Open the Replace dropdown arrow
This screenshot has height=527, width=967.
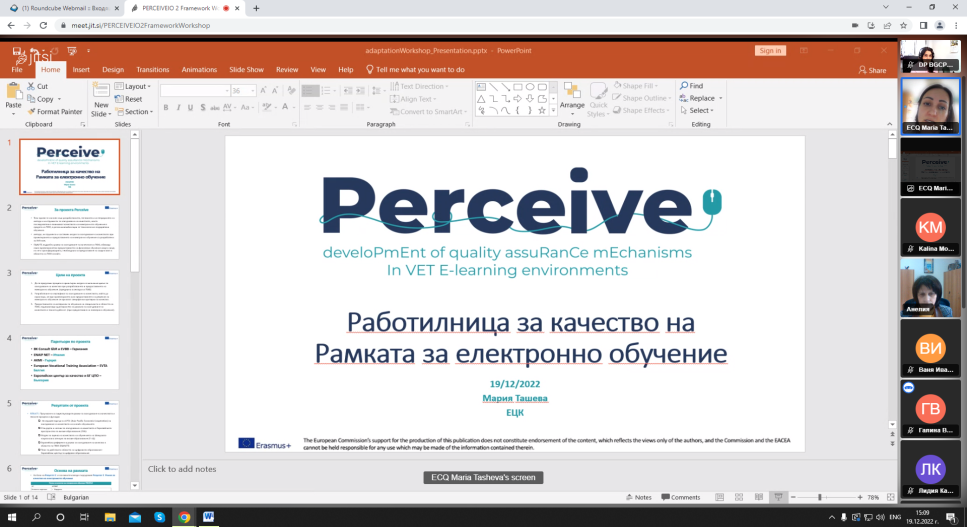coord(720,99)
